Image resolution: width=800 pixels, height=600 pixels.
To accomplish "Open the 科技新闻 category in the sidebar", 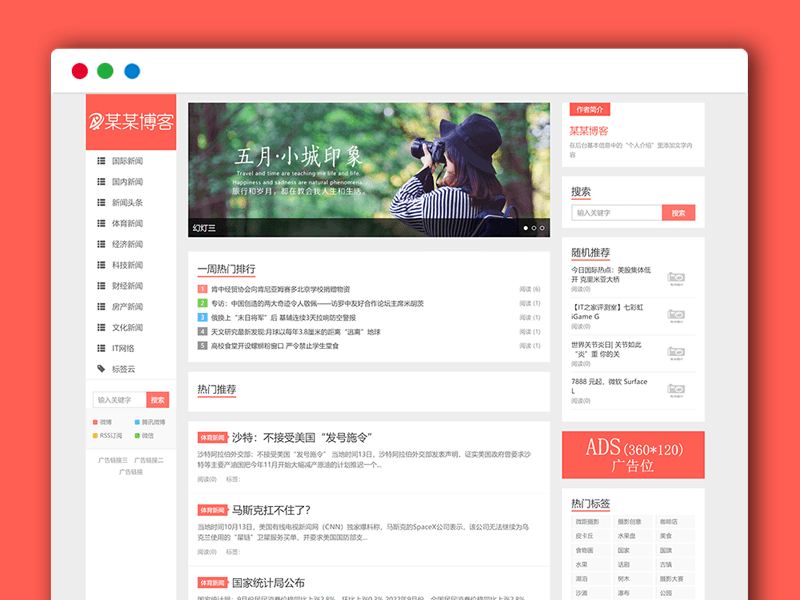I will pyautogui.click(x=128, y=265).
